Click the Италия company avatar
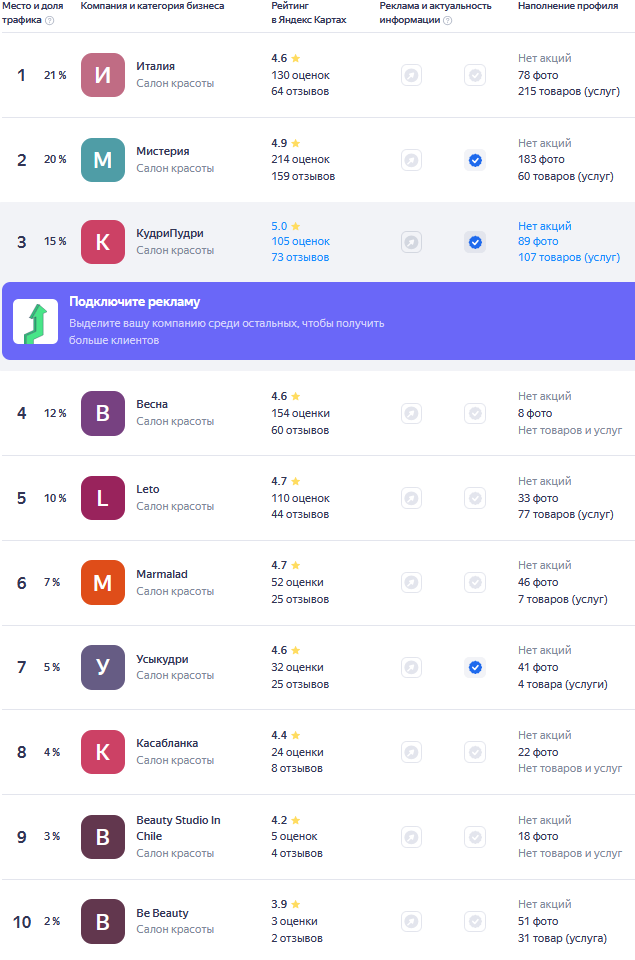The height and width of the screenshot is (960, 635). pyautogui.click(x=103, y=75)
